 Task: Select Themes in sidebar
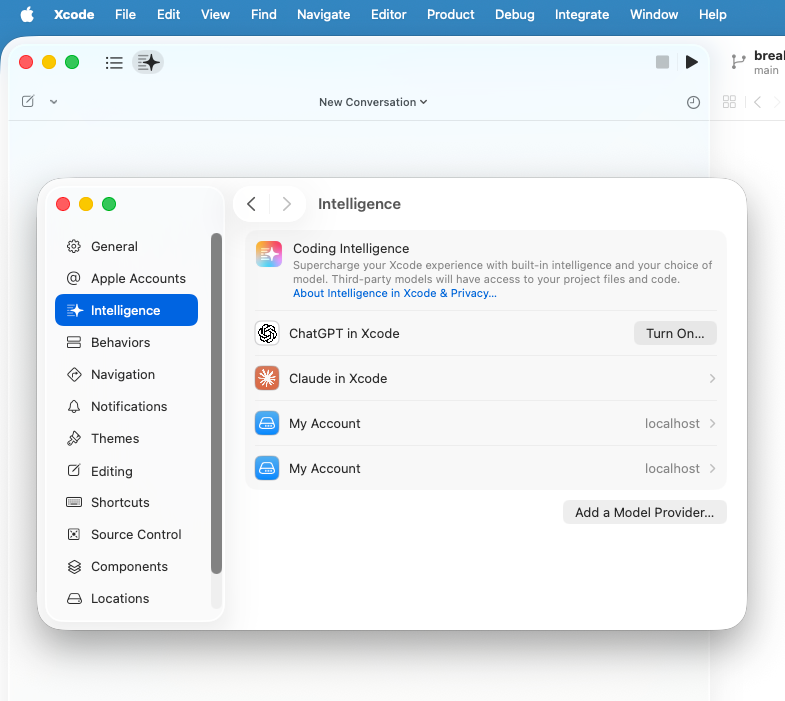coord(126,439)
